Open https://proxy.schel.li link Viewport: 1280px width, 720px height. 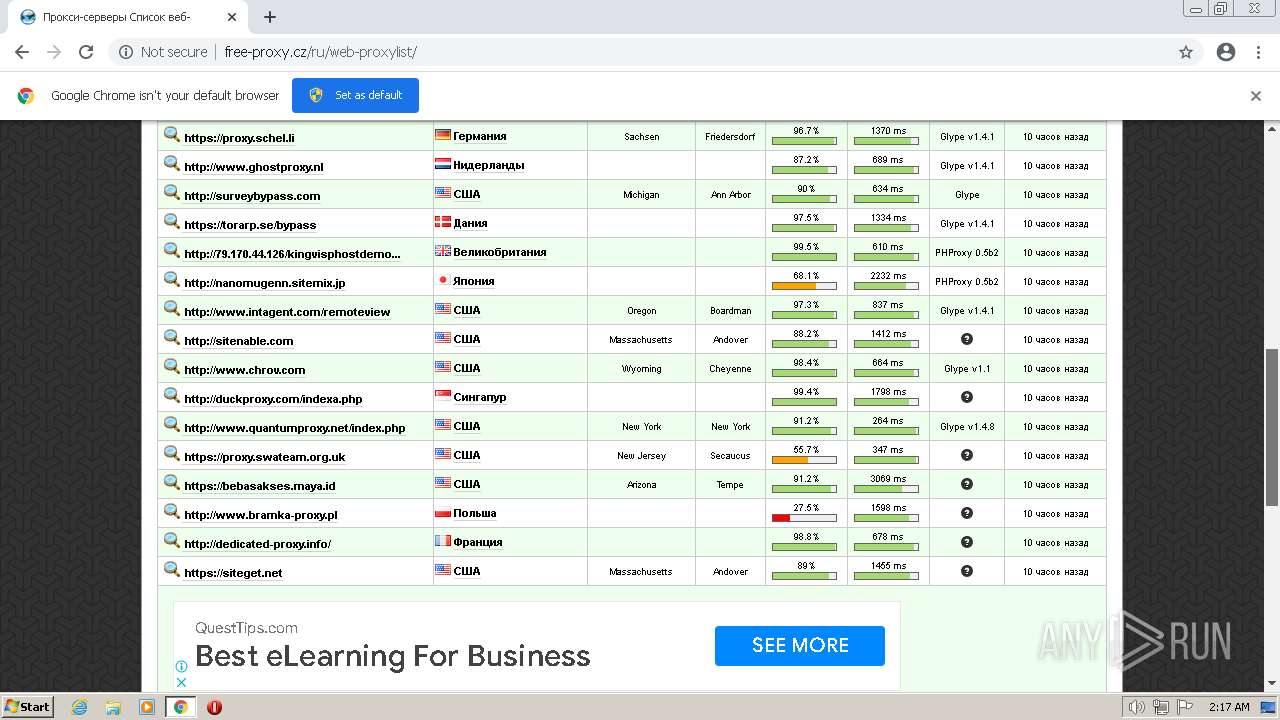[239, 138]
